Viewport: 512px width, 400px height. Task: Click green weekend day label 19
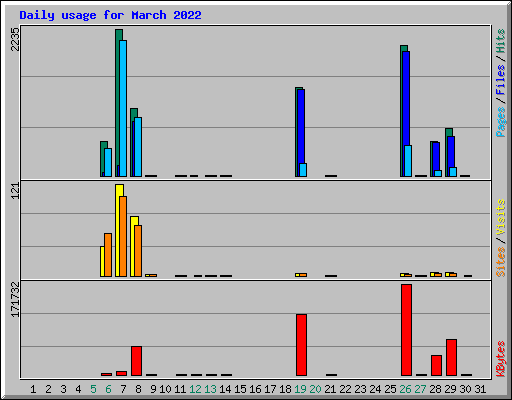[300, 389]
